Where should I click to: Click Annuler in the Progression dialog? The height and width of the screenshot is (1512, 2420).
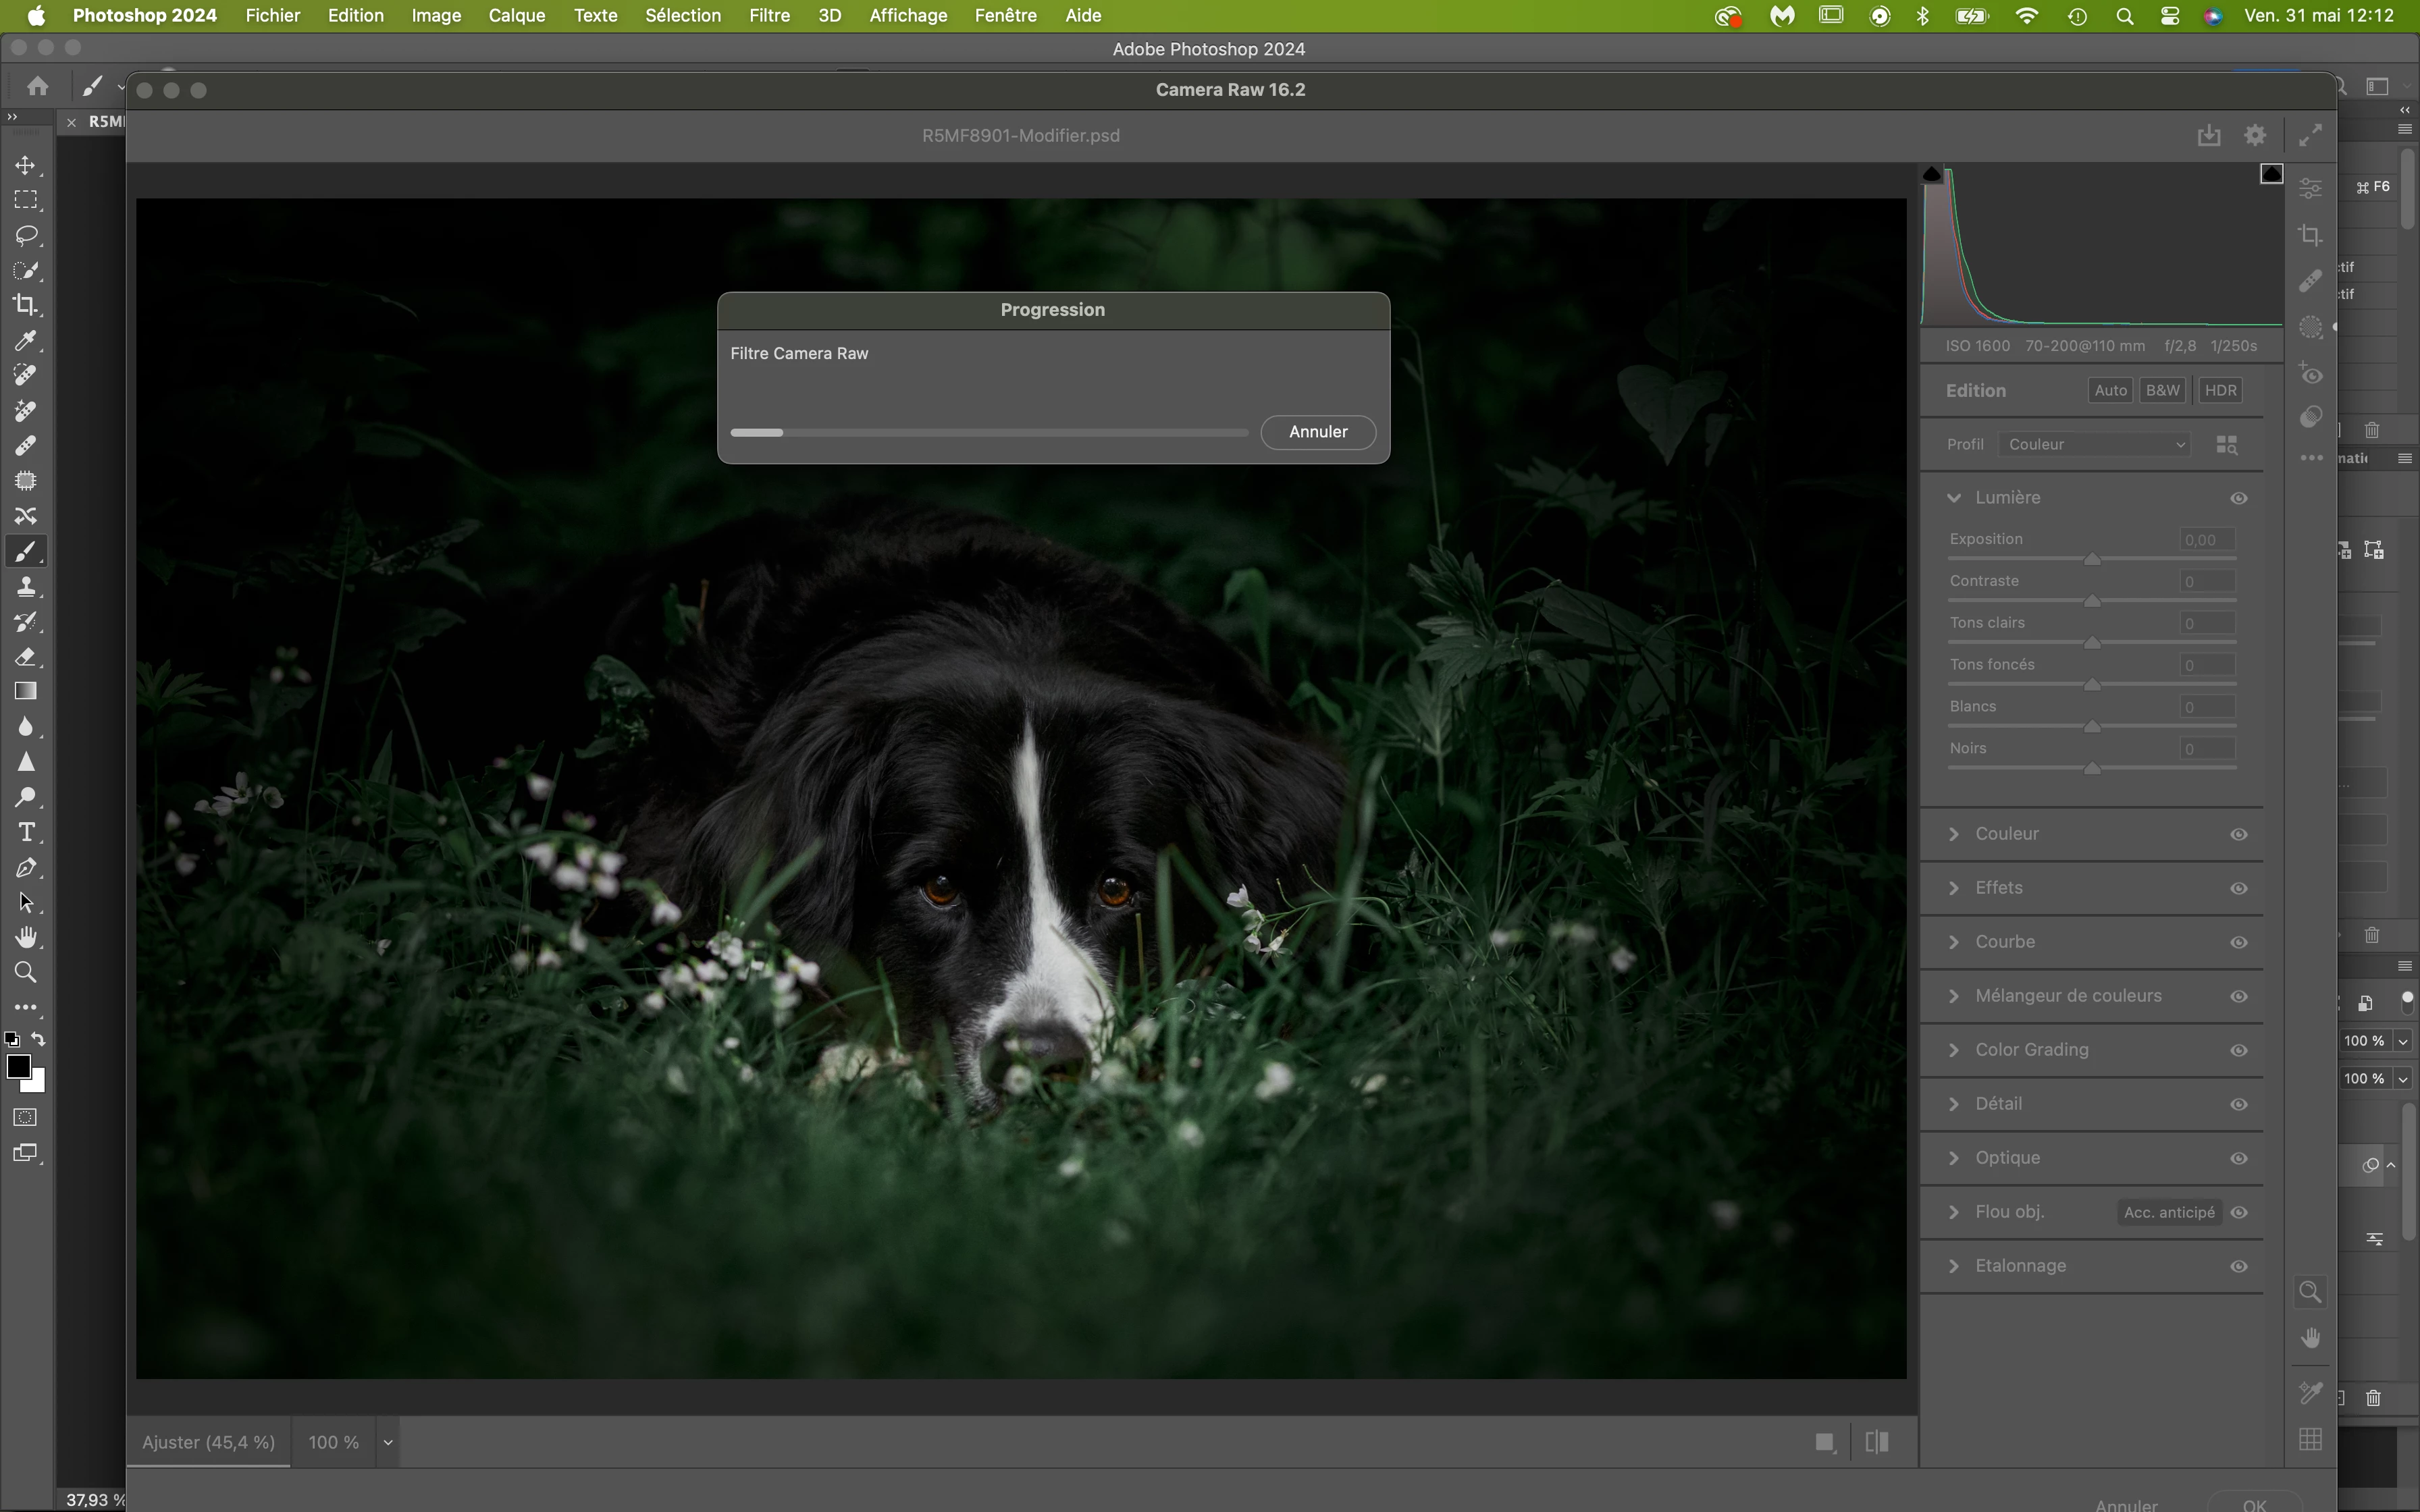point(1317,432)
